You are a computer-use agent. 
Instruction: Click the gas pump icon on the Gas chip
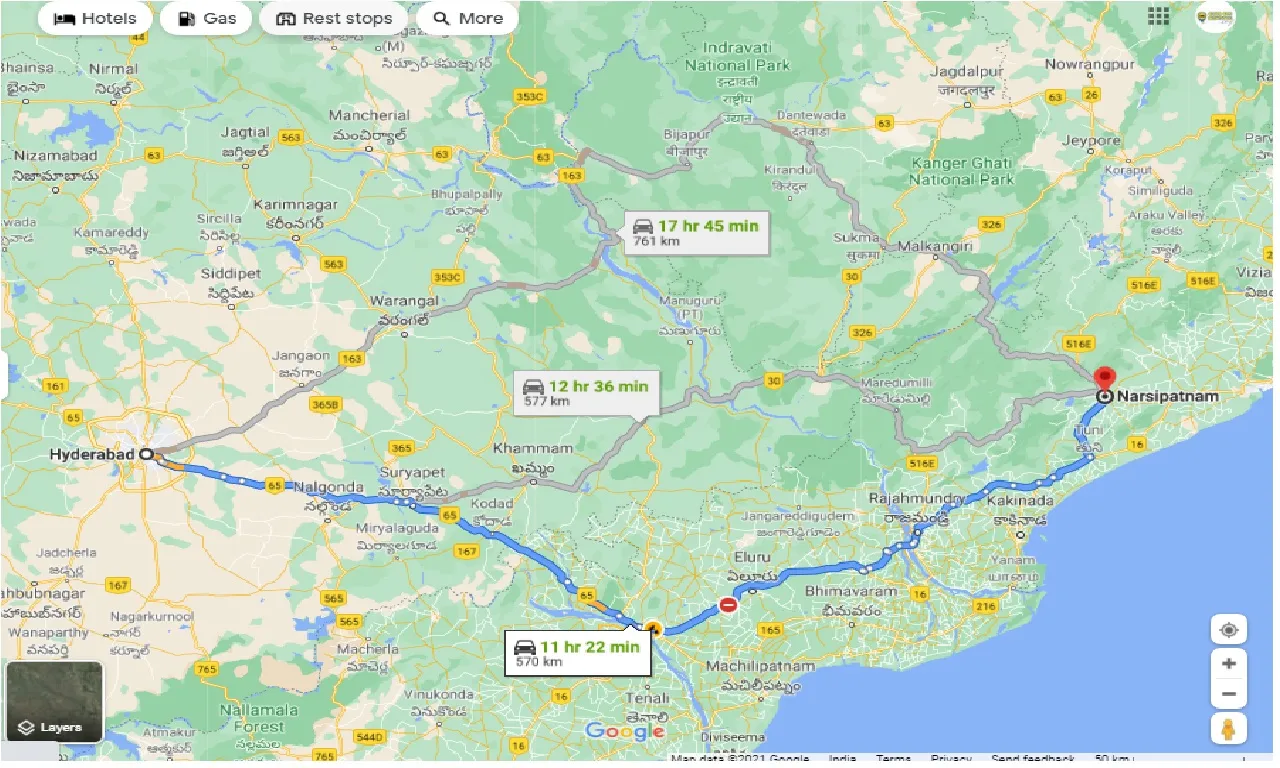point(185,17)
